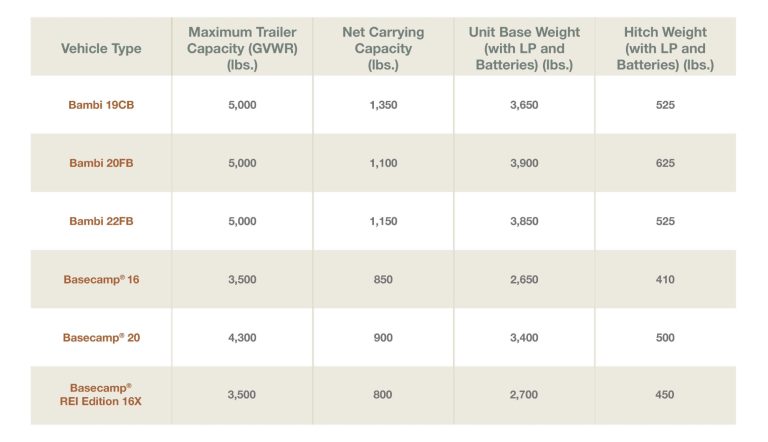
Task: Select the Unit Base Weight column header
Action: 524,48
